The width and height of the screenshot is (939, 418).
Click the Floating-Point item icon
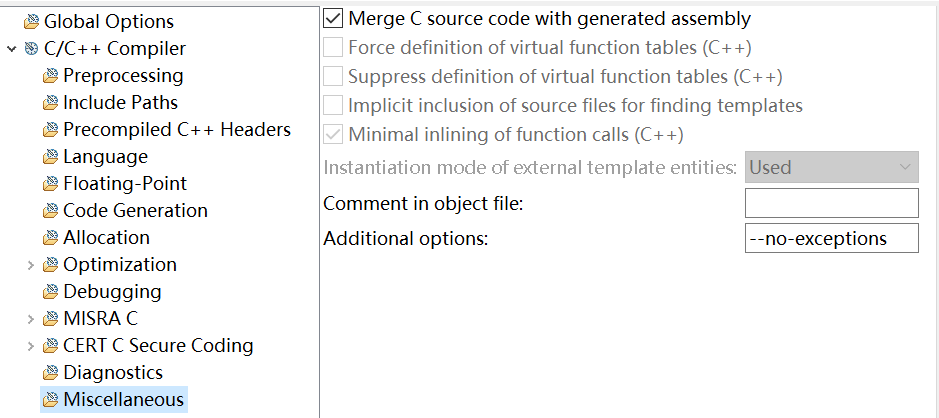point(50,184)
